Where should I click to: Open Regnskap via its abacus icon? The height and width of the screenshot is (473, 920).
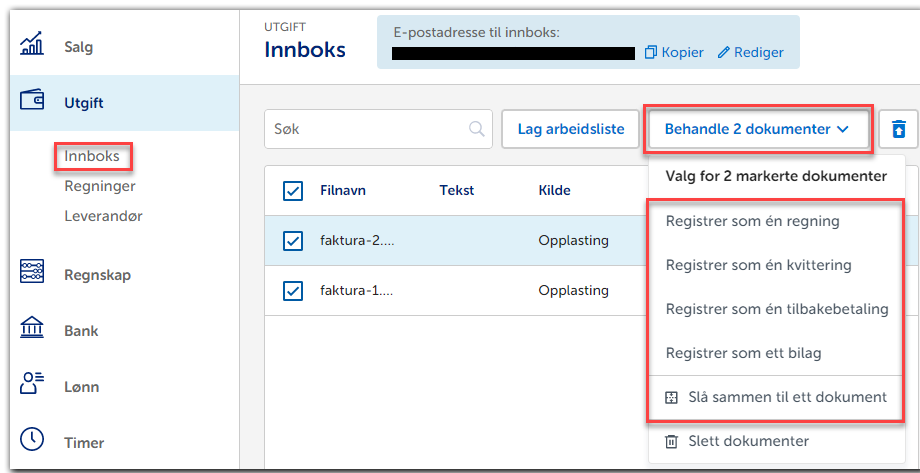32,274
